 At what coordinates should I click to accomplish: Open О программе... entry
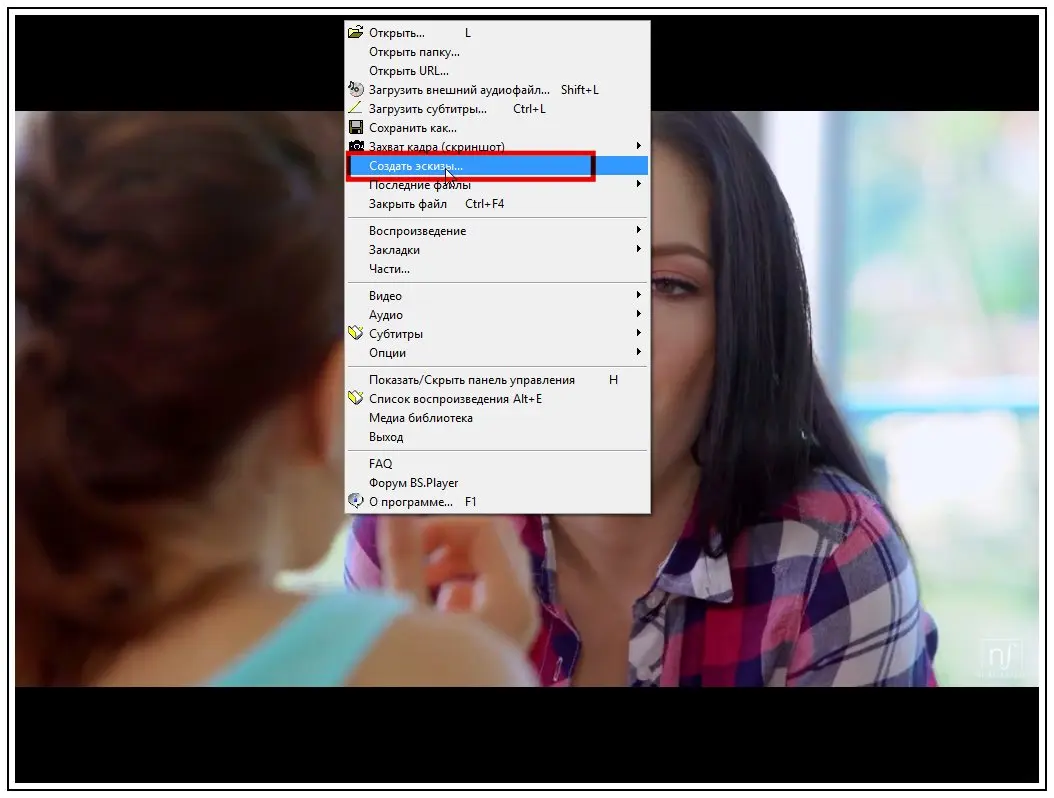tap(497, 502)
